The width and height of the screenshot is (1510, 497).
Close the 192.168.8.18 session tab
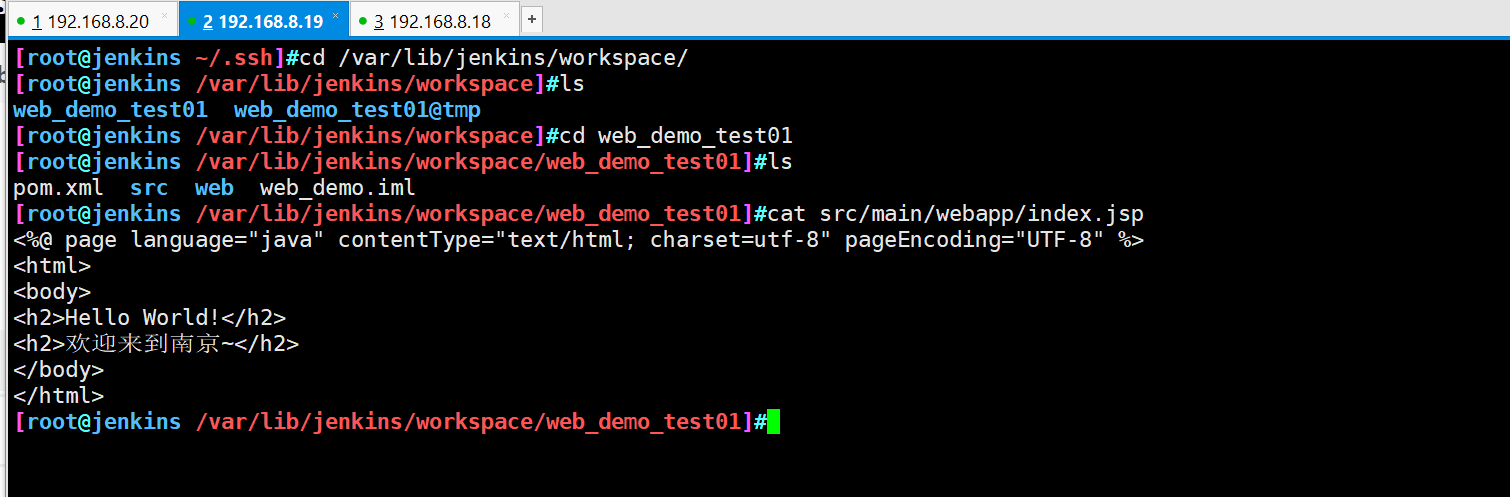point(506,16)
